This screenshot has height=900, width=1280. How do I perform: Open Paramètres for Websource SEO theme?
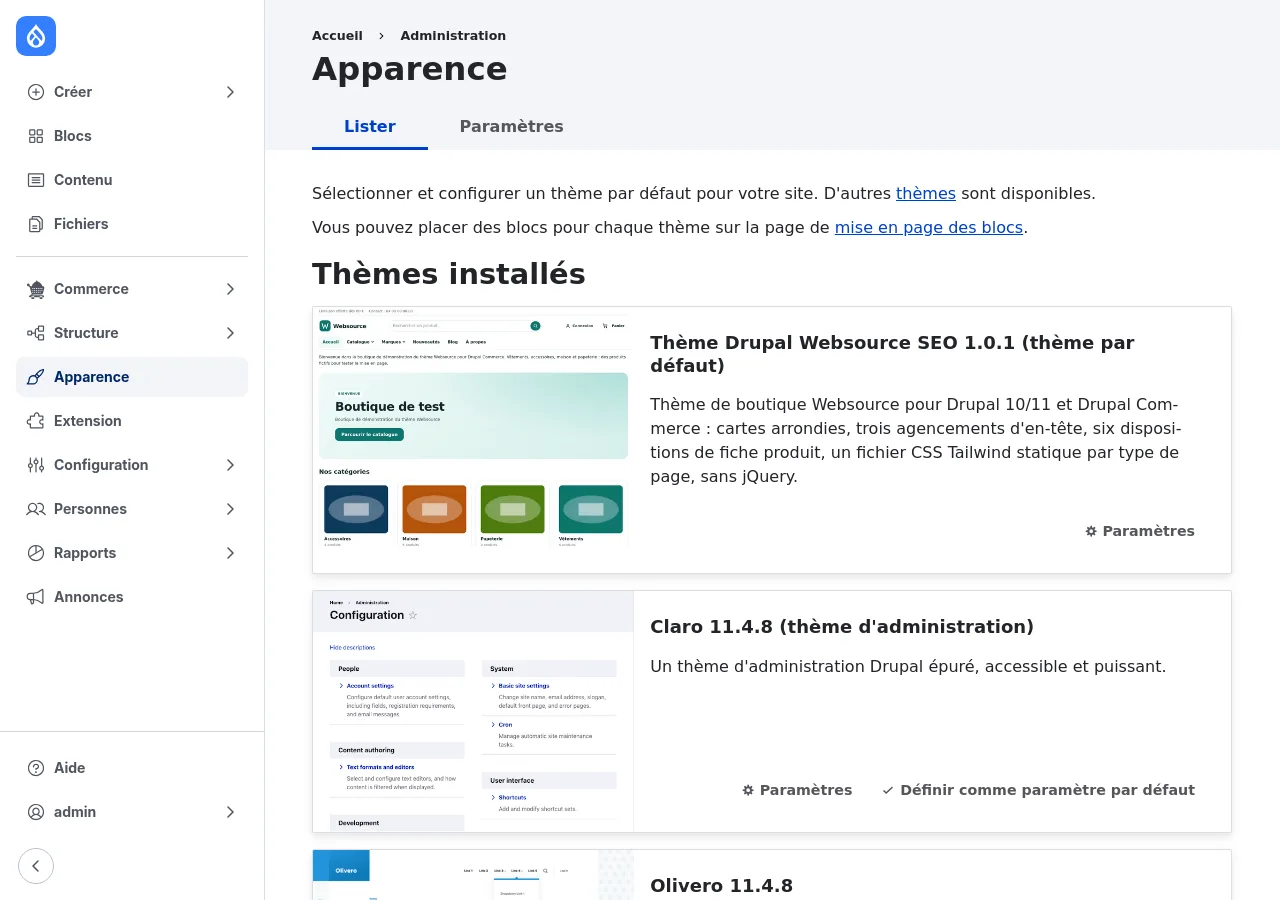[x=1140, y=531]
